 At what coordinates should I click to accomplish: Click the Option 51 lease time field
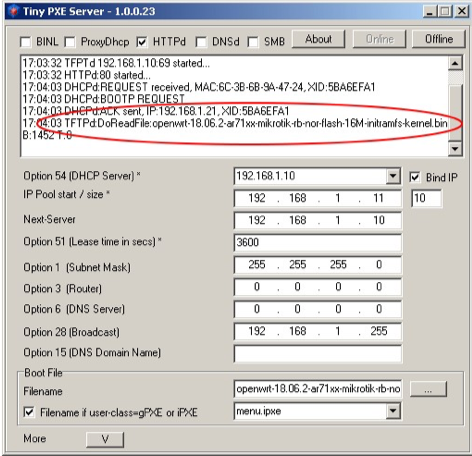pos(318,242)
